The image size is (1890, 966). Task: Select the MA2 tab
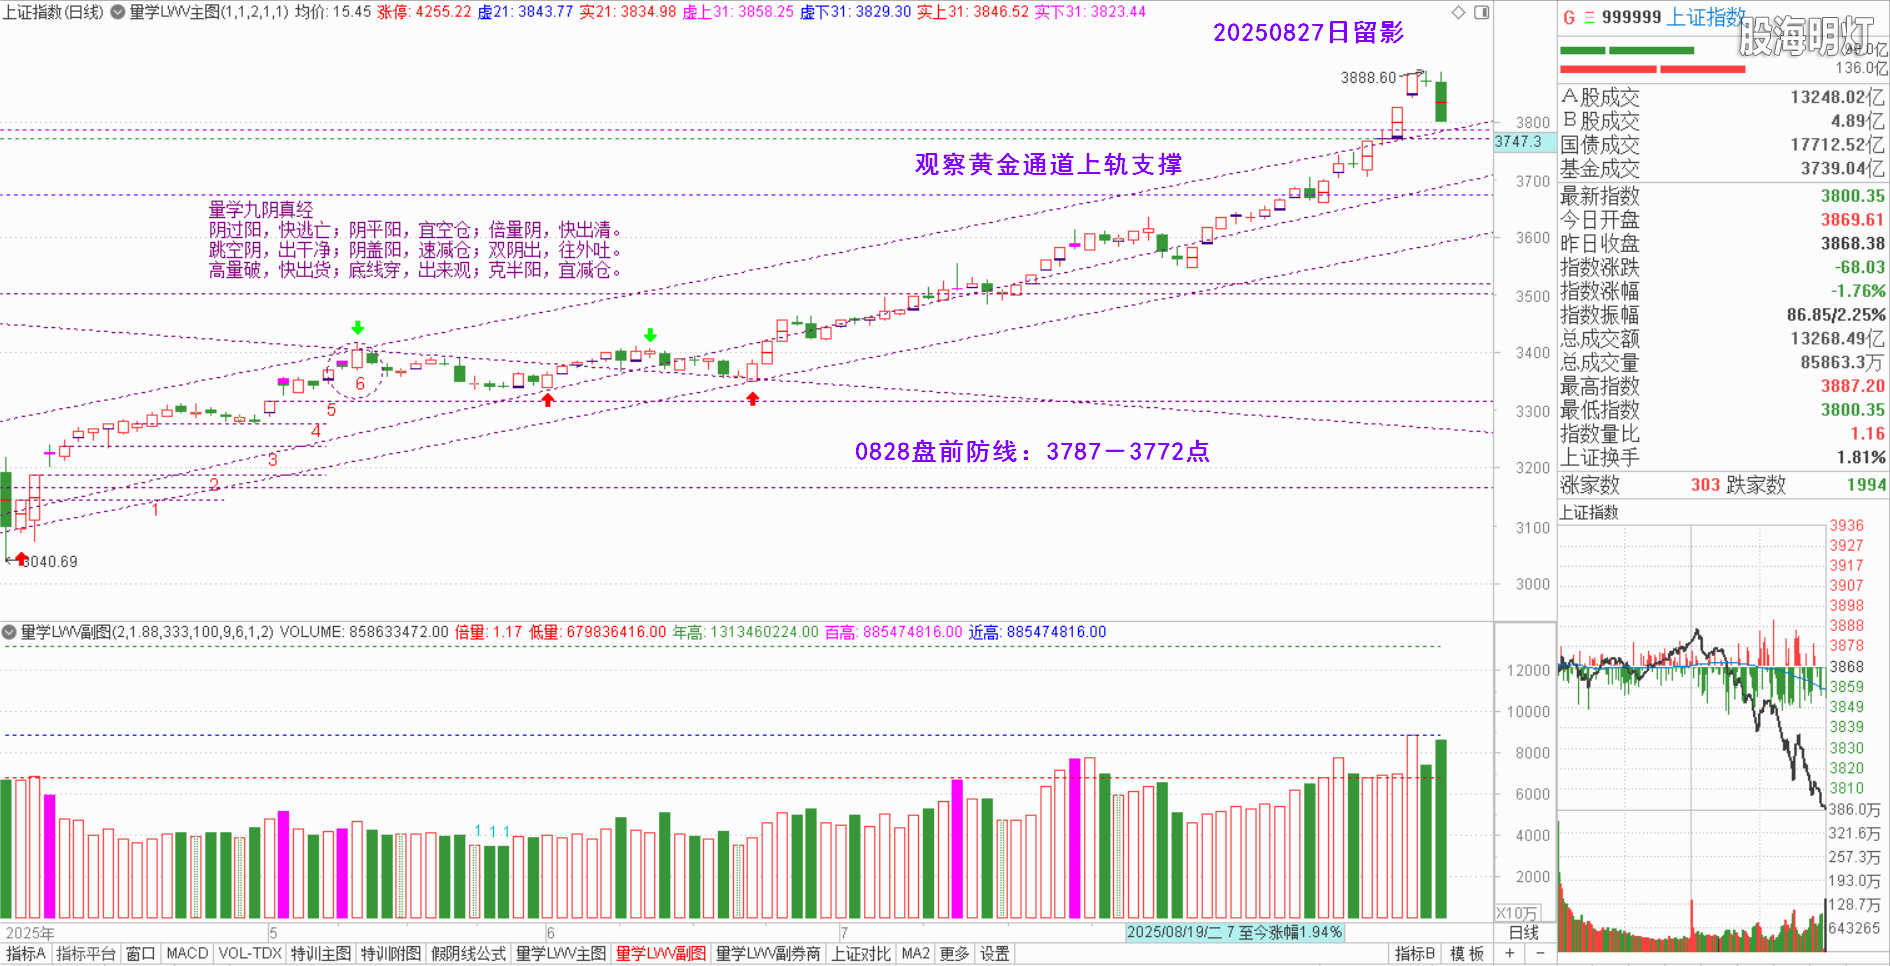click(x=915, y=954)
